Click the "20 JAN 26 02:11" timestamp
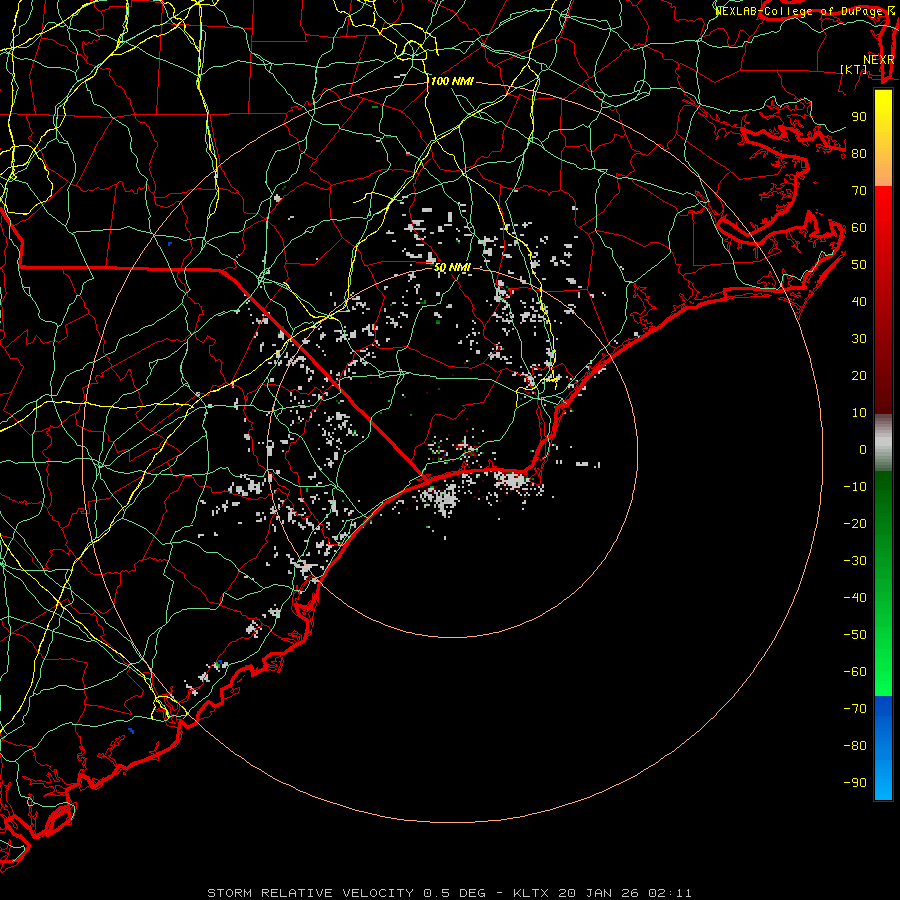Screen dimensions: 900x900 point(625,893)
